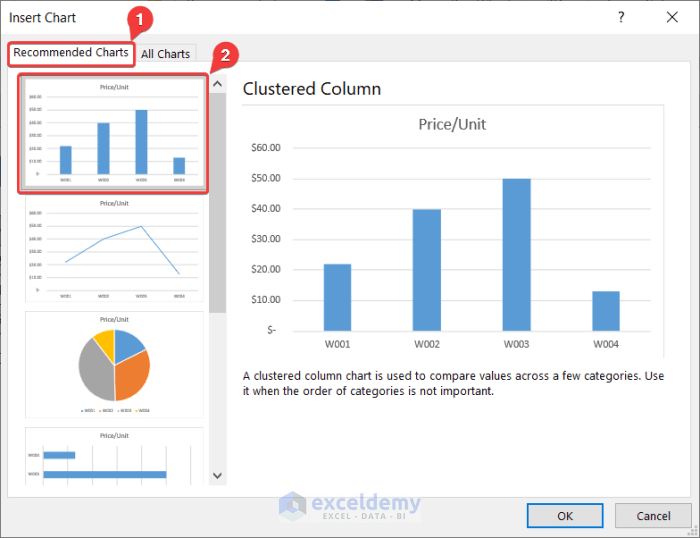Click the $60.00 axis value

pos(266,148)
